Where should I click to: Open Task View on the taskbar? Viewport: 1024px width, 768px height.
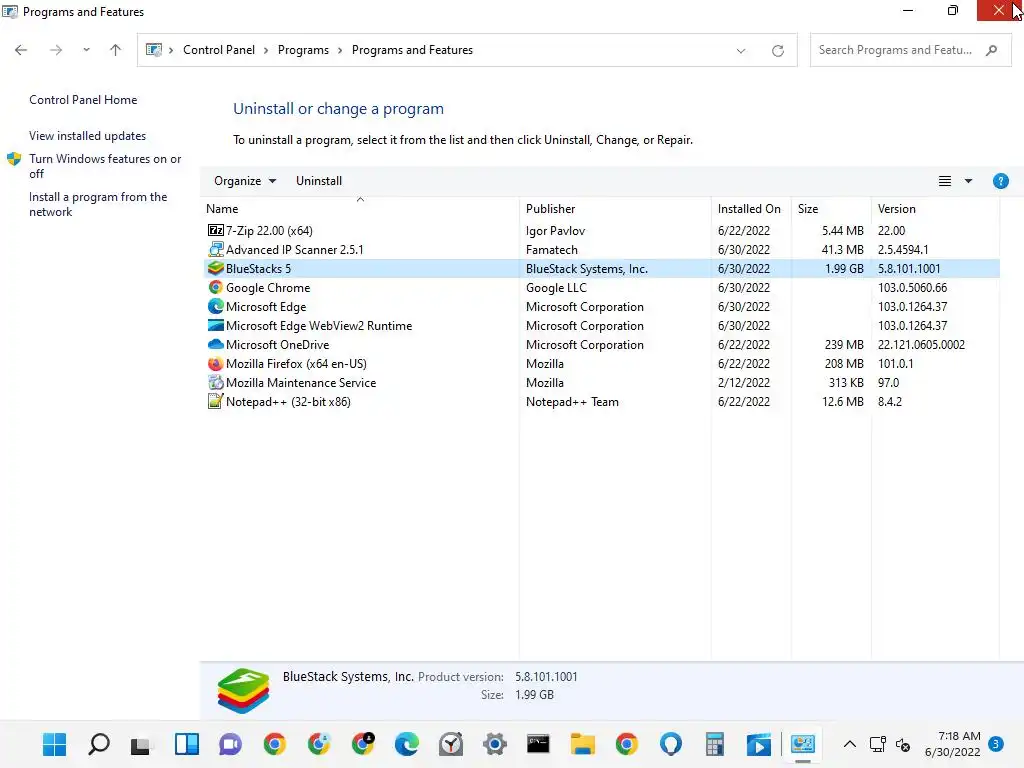[140, 744]
